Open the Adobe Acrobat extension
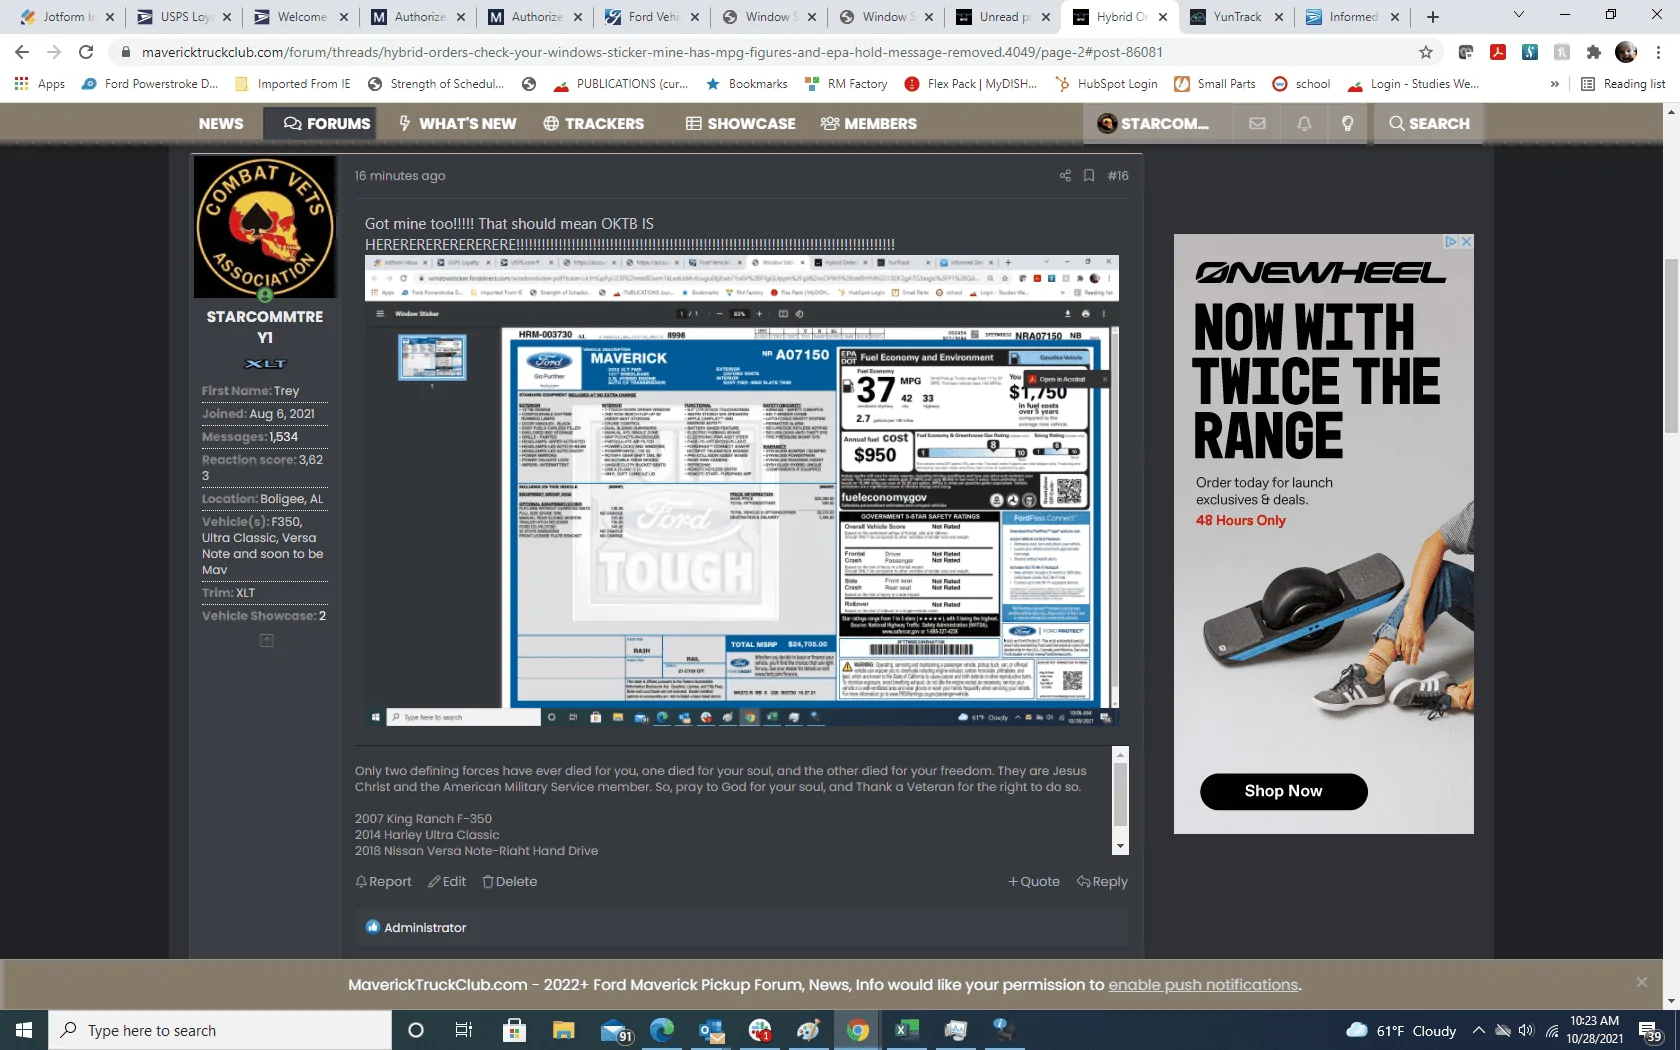 click(1498, 52)
